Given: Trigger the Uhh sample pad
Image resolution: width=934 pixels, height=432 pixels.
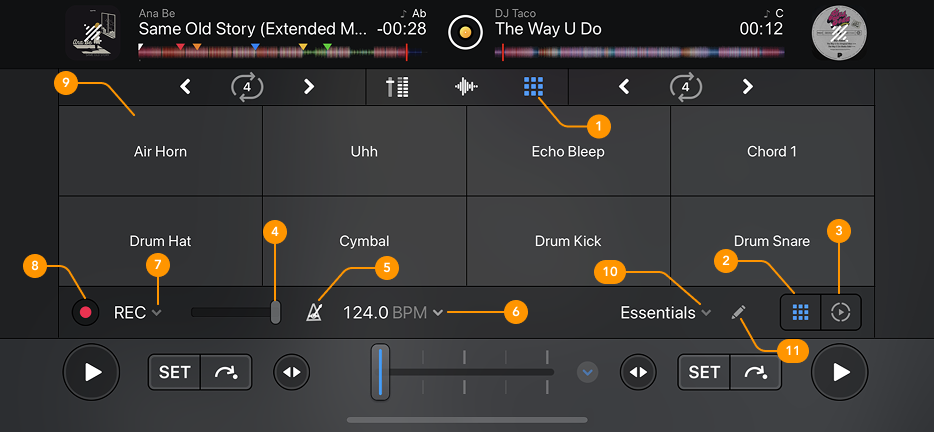Looking at the screenshot, I should click(x=364, y=151).
